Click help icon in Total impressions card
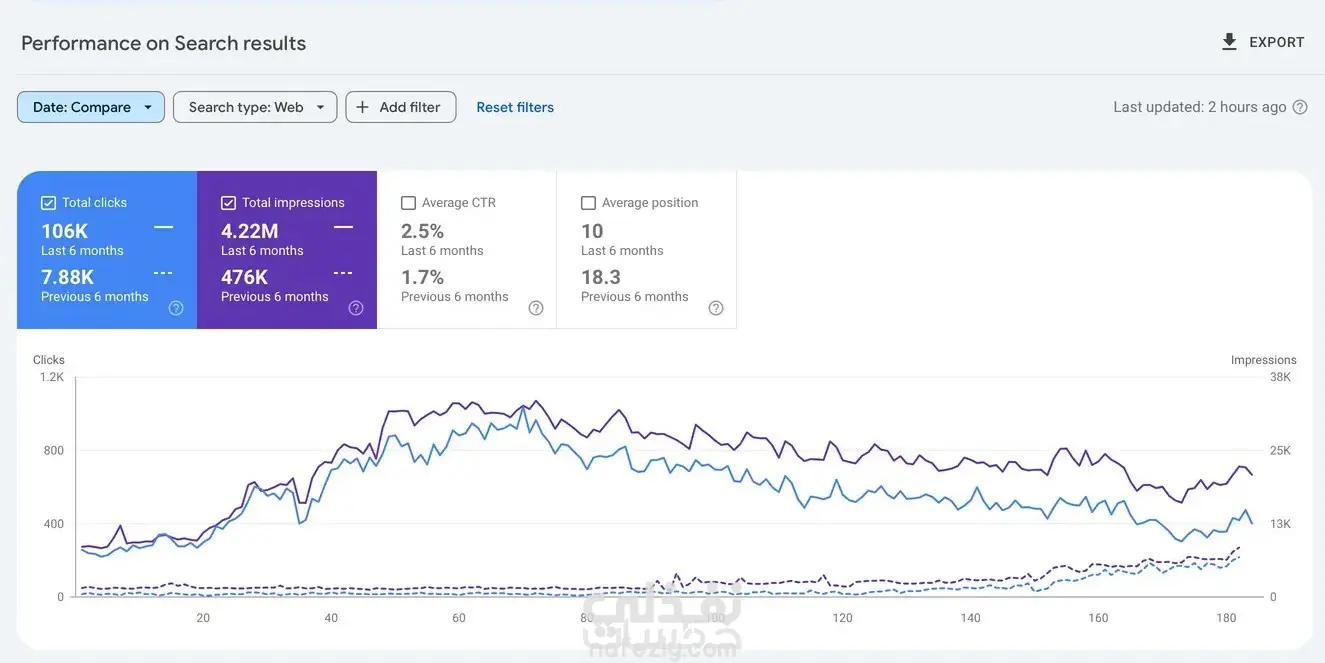Viewport: 1325px width, 663px height. pos(356,308)
